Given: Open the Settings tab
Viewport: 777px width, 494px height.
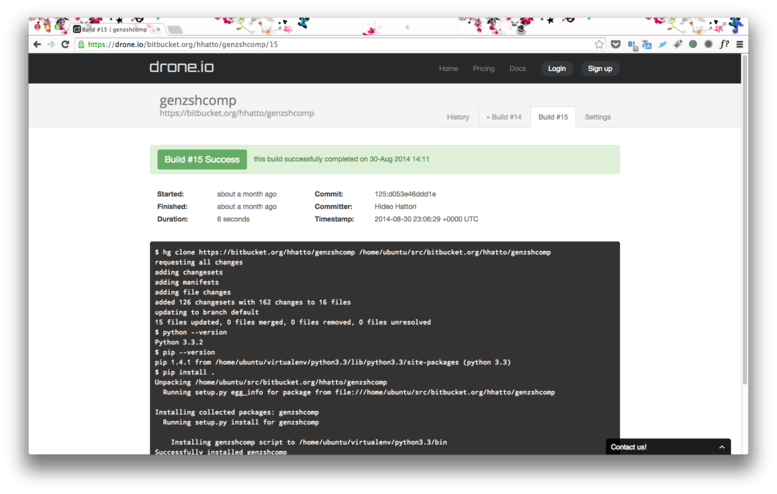Looking at the screenshot, I should 597,117.
